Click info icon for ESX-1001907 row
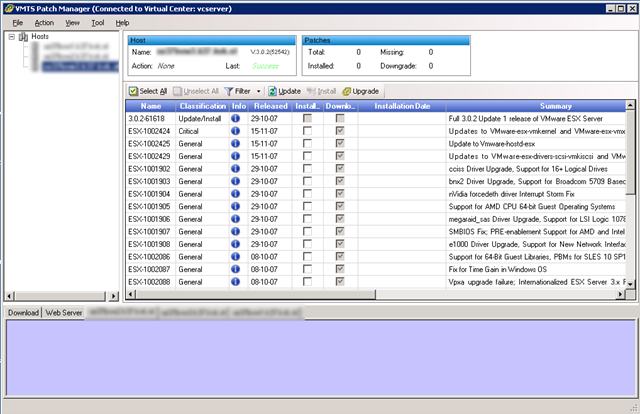The width and height of the screenshot is (640, 414). pos(238,232)
